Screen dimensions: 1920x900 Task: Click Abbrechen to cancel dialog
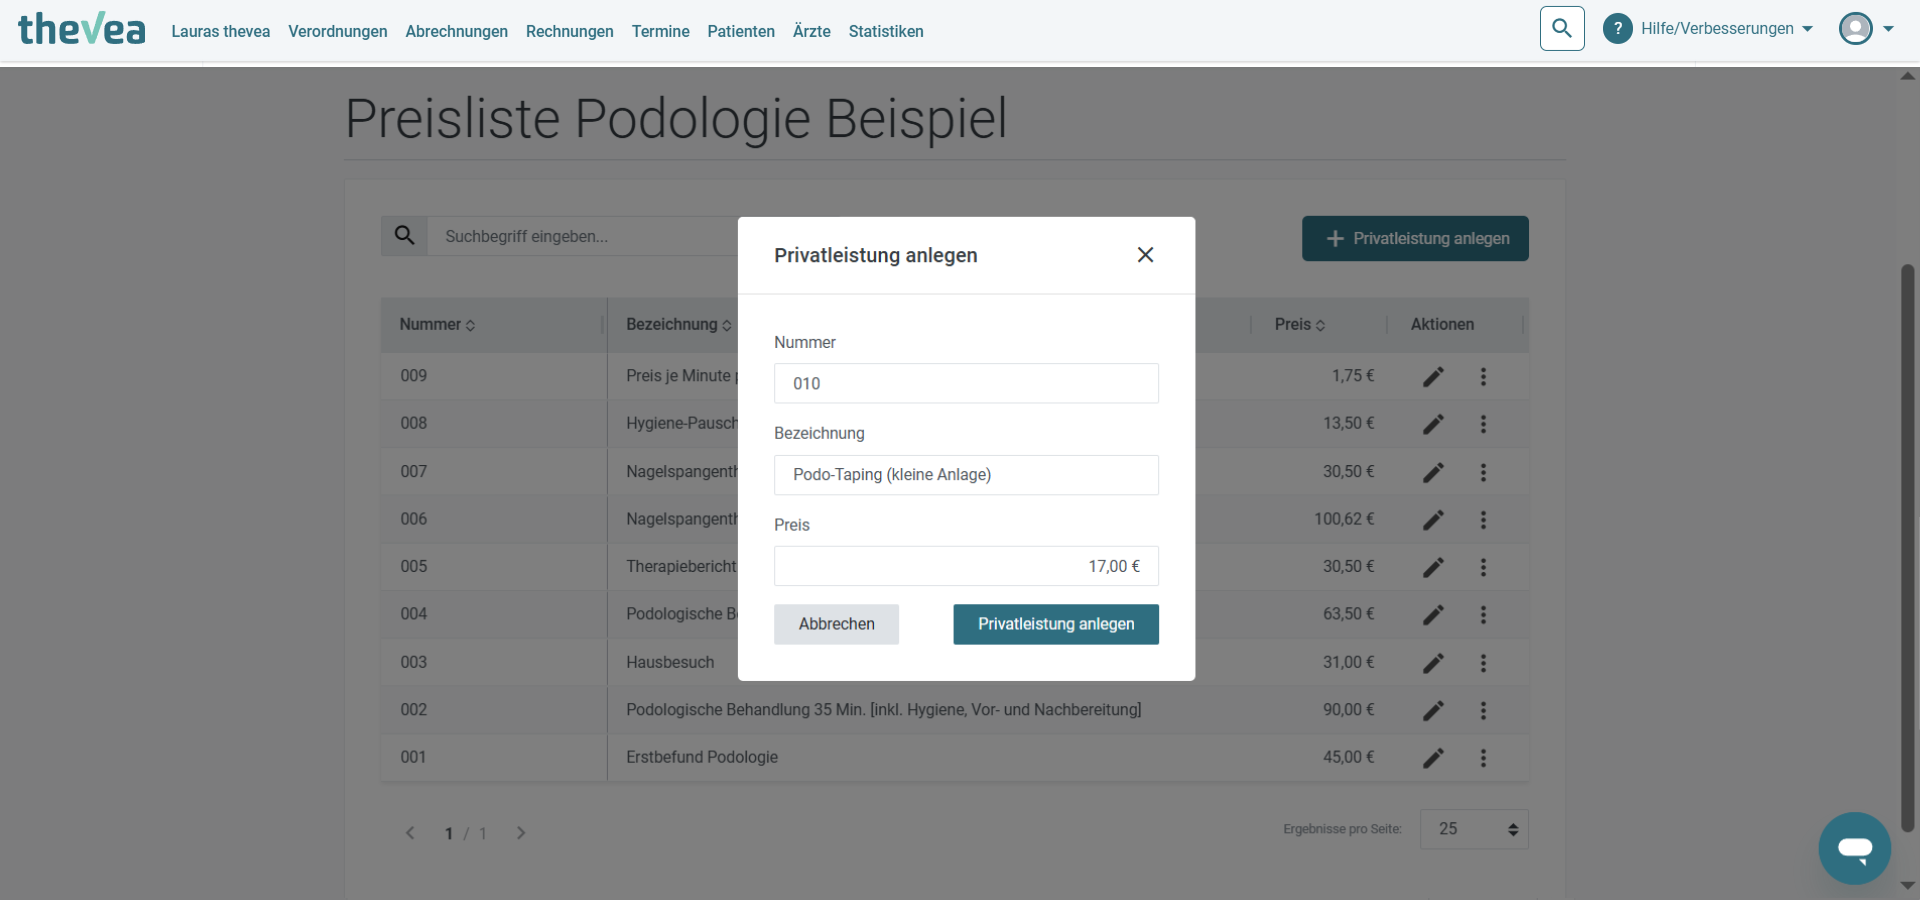836,624
